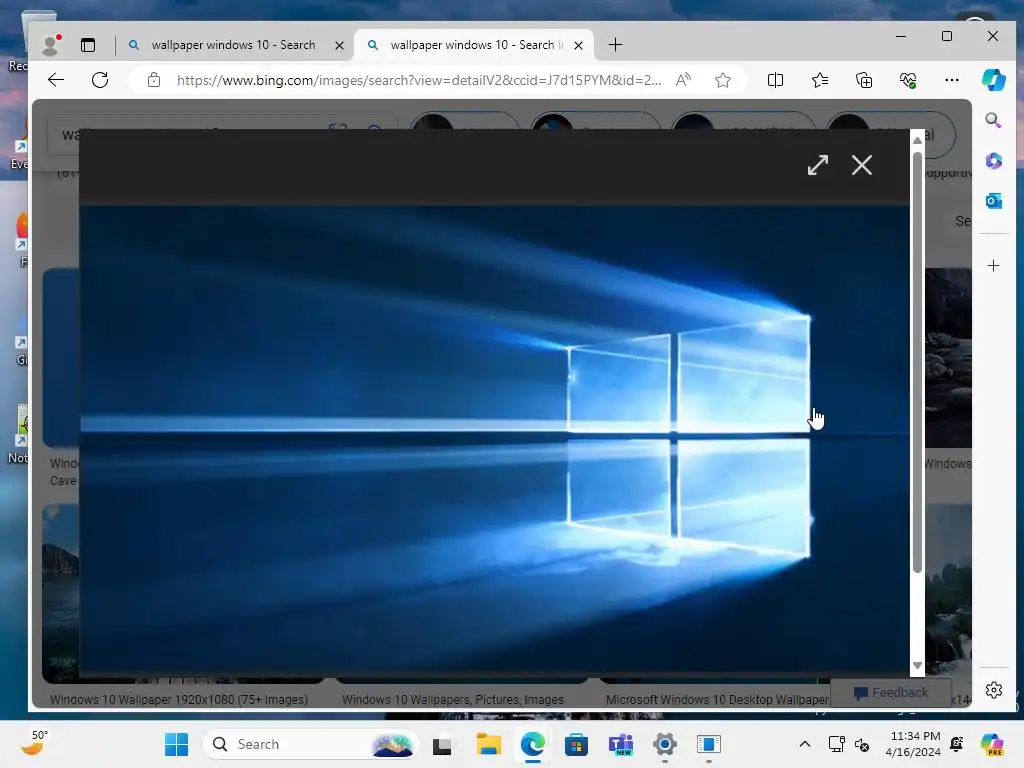Open Outlook in sidebar
1024x768 pixels.
tap(993, 201)
